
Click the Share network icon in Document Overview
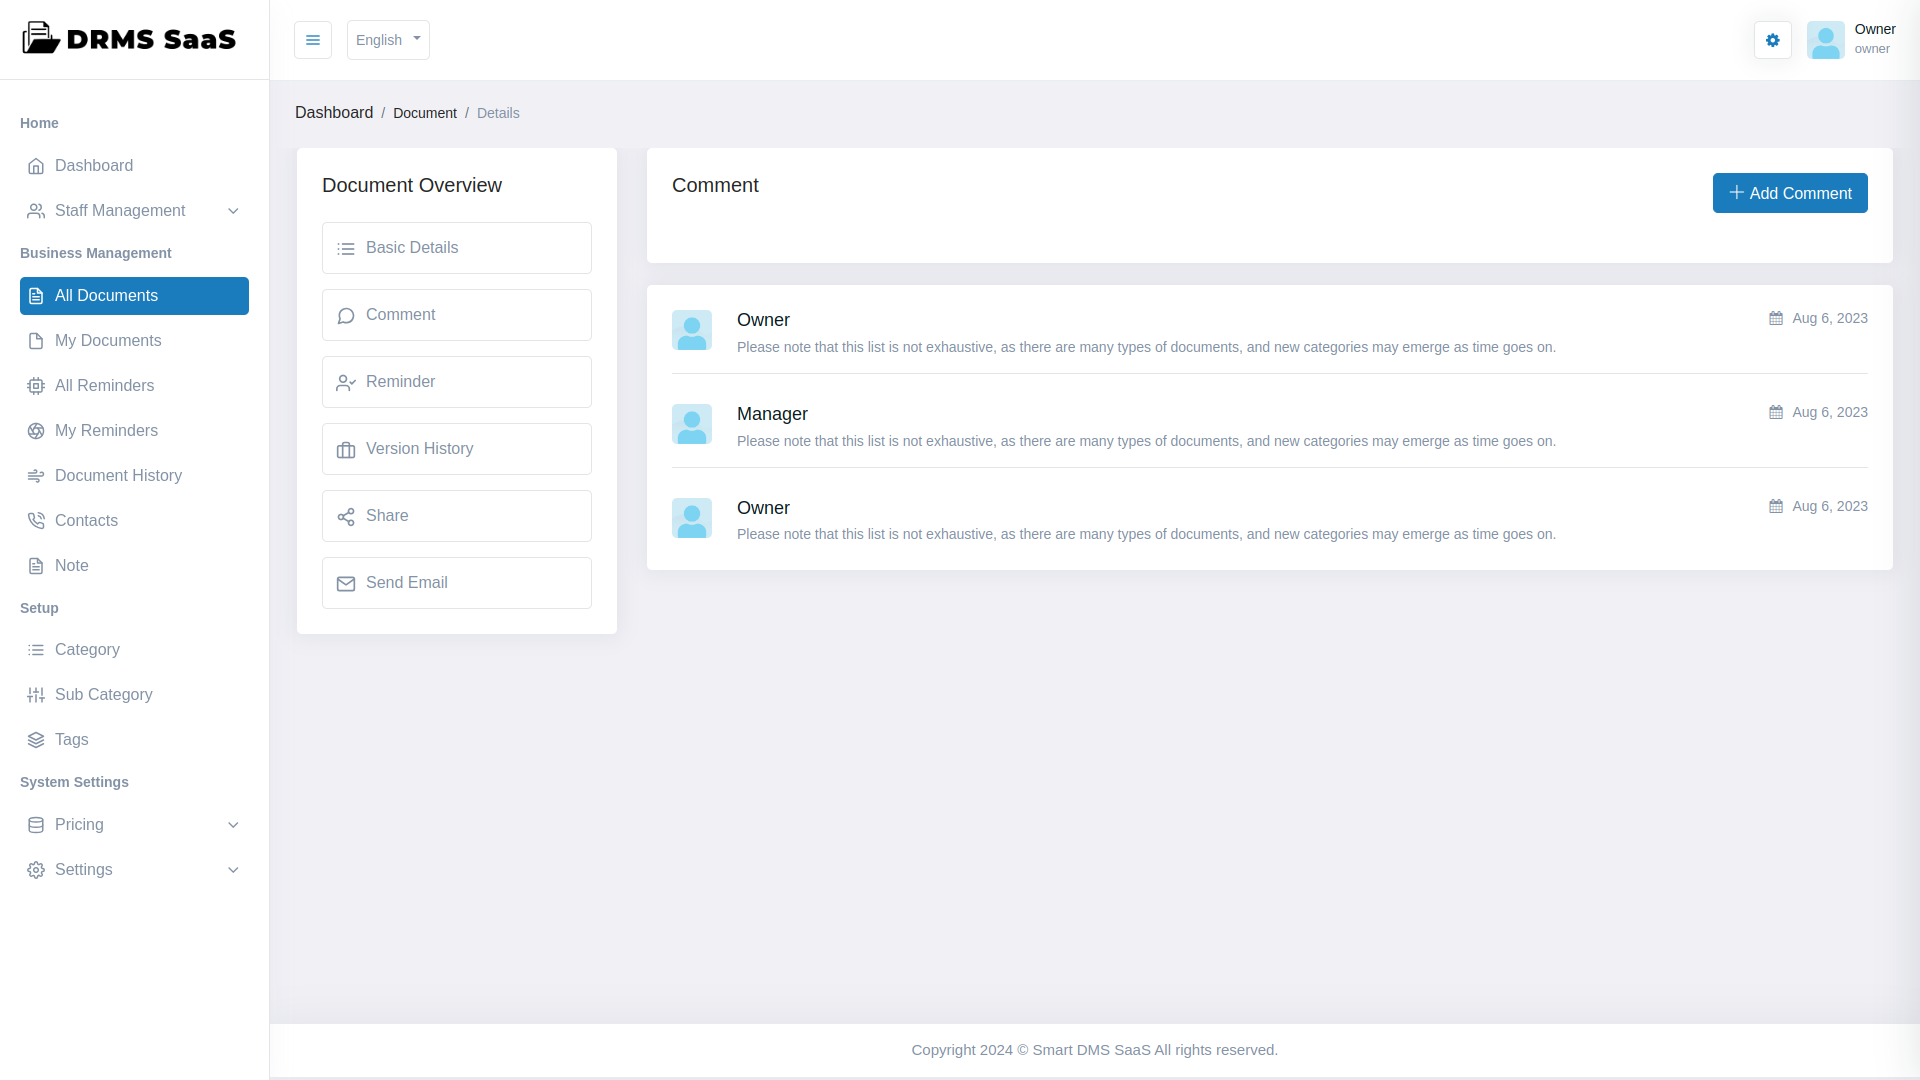pyautogui.click(x=346, y=516)
